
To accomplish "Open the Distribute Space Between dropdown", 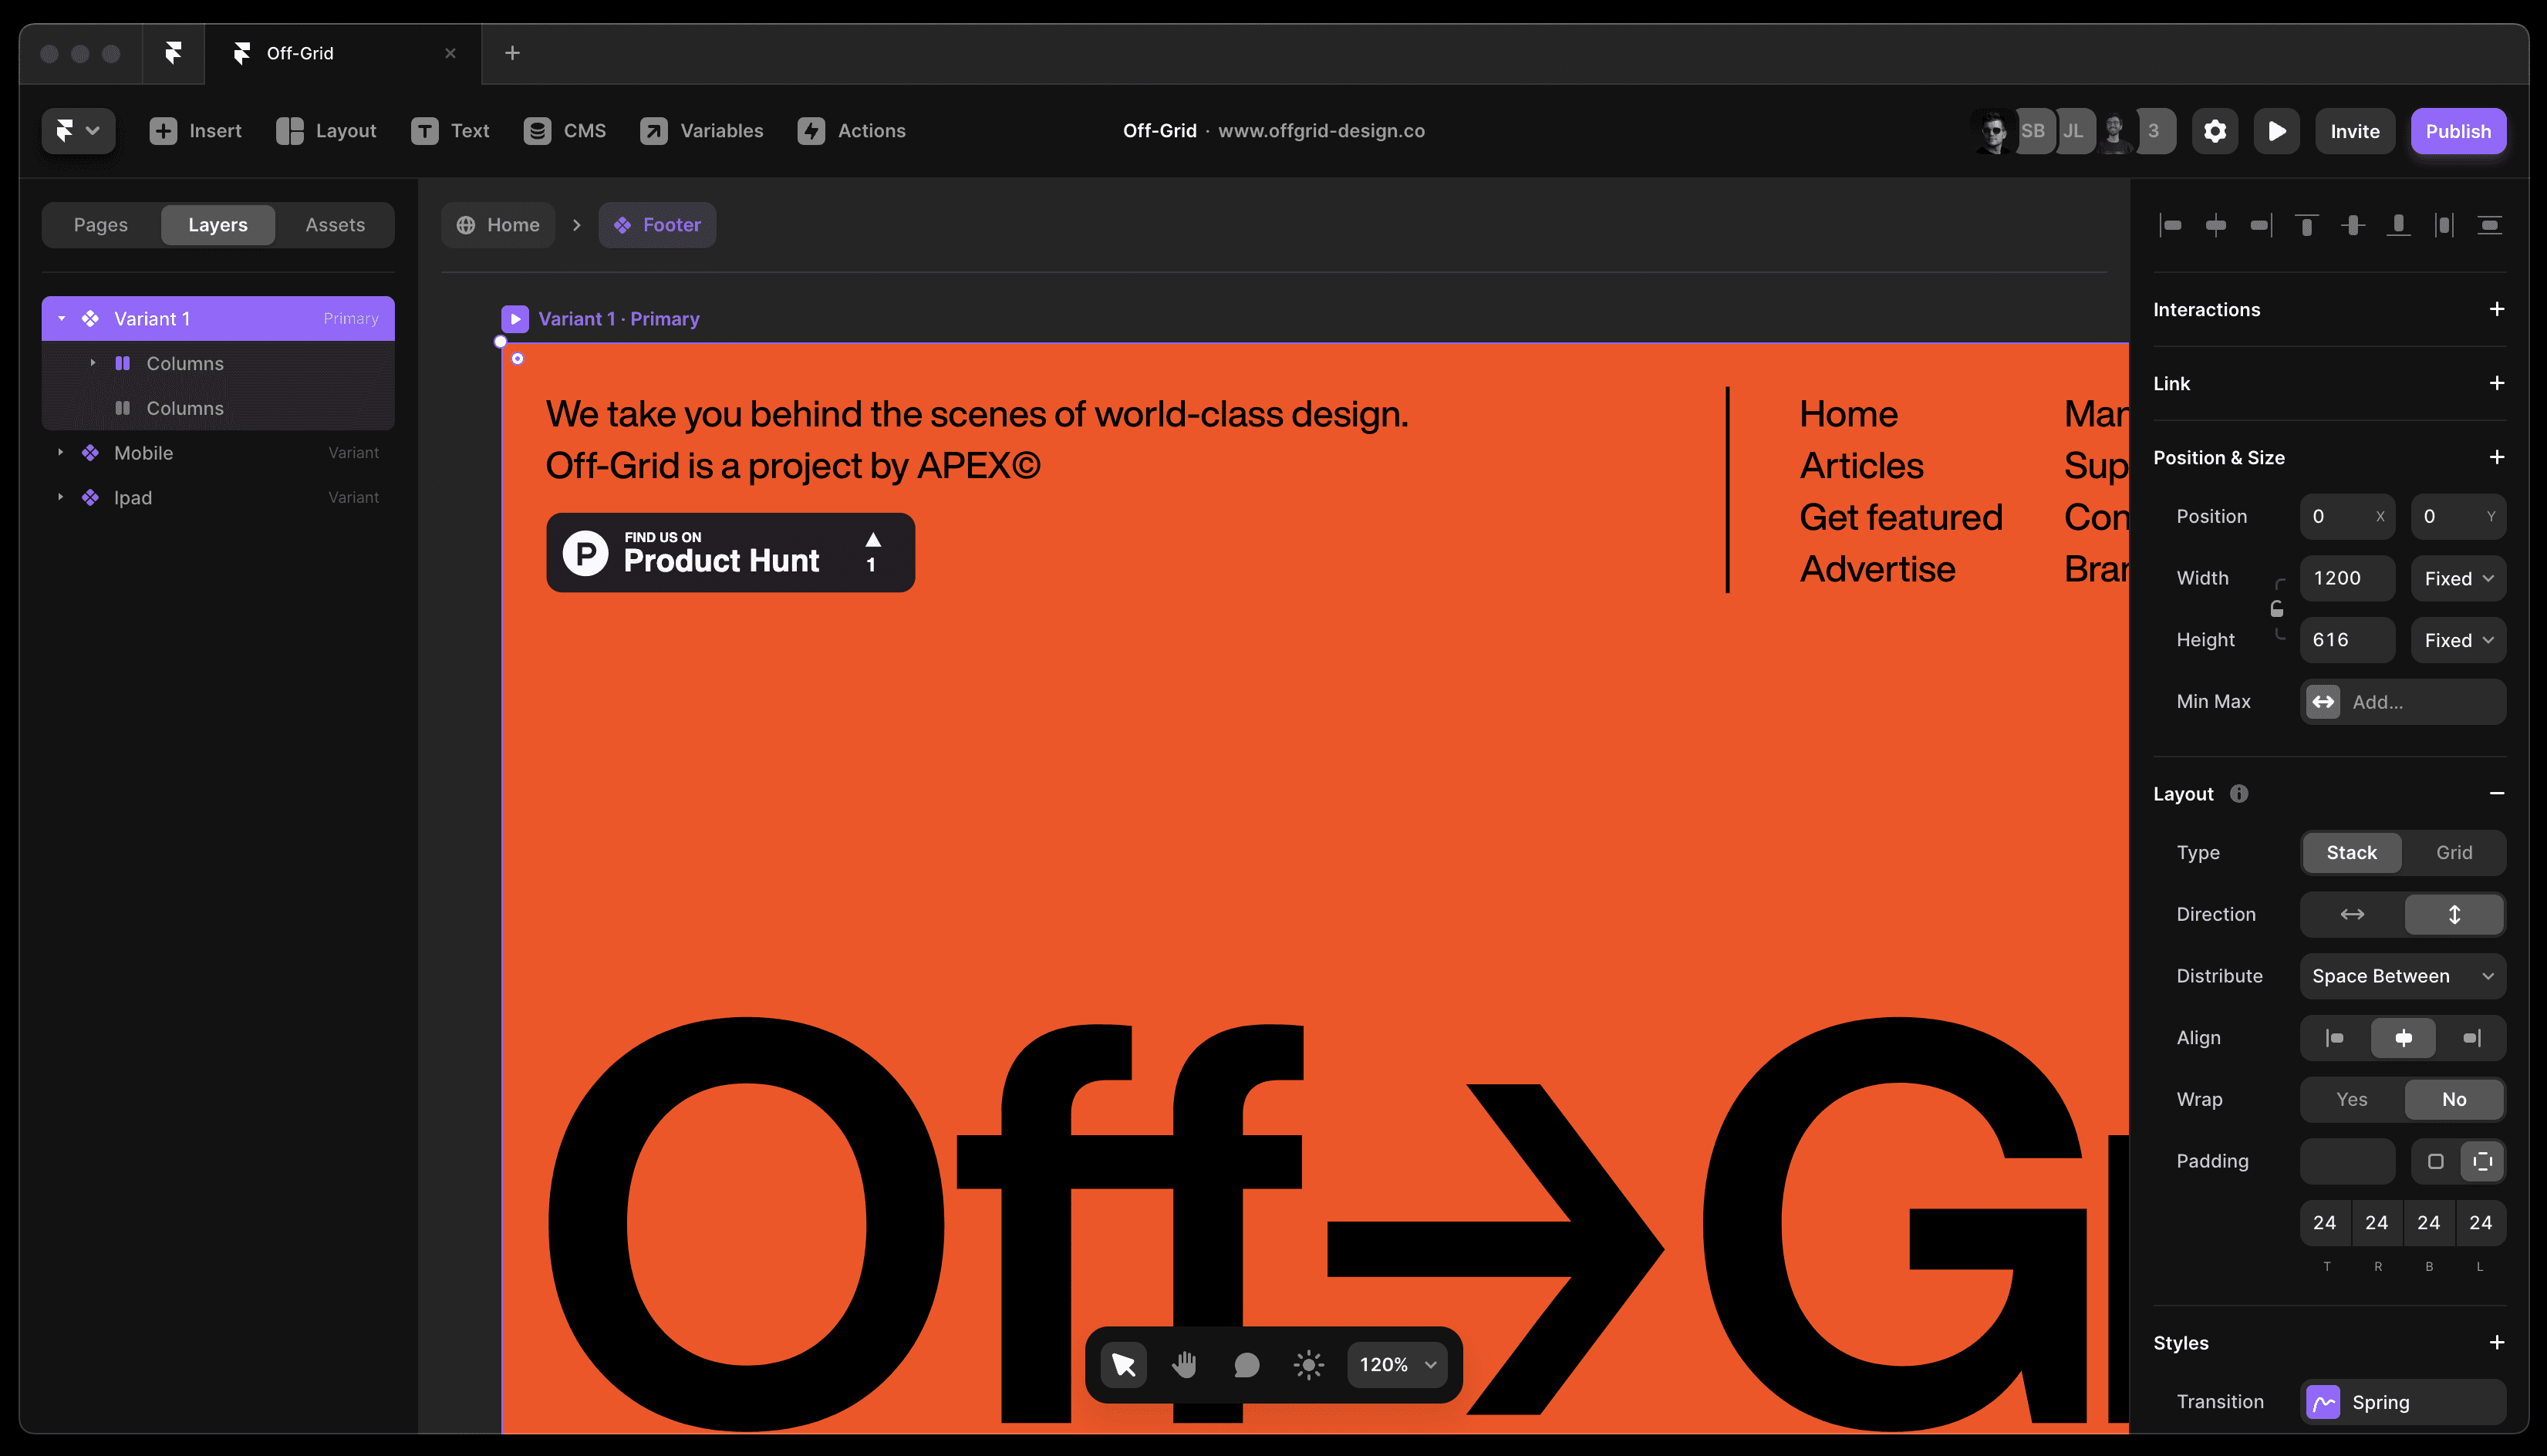I will pyautogui.click(x=2402, y=976).
